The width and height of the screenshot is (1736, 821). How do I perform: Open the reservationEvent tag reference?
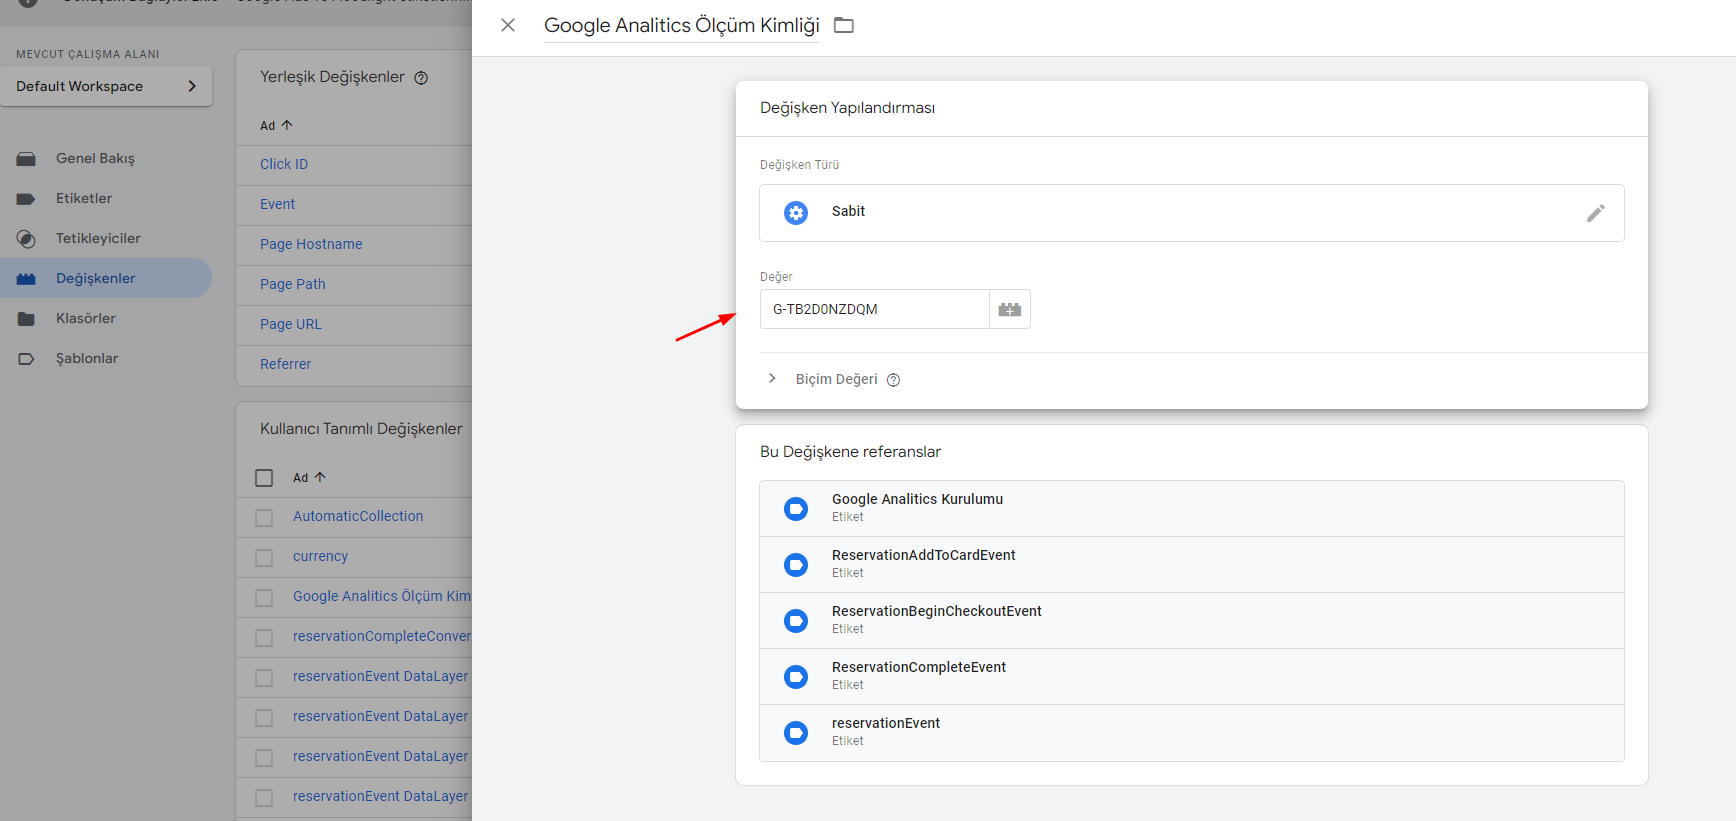tap(1192, 732)
